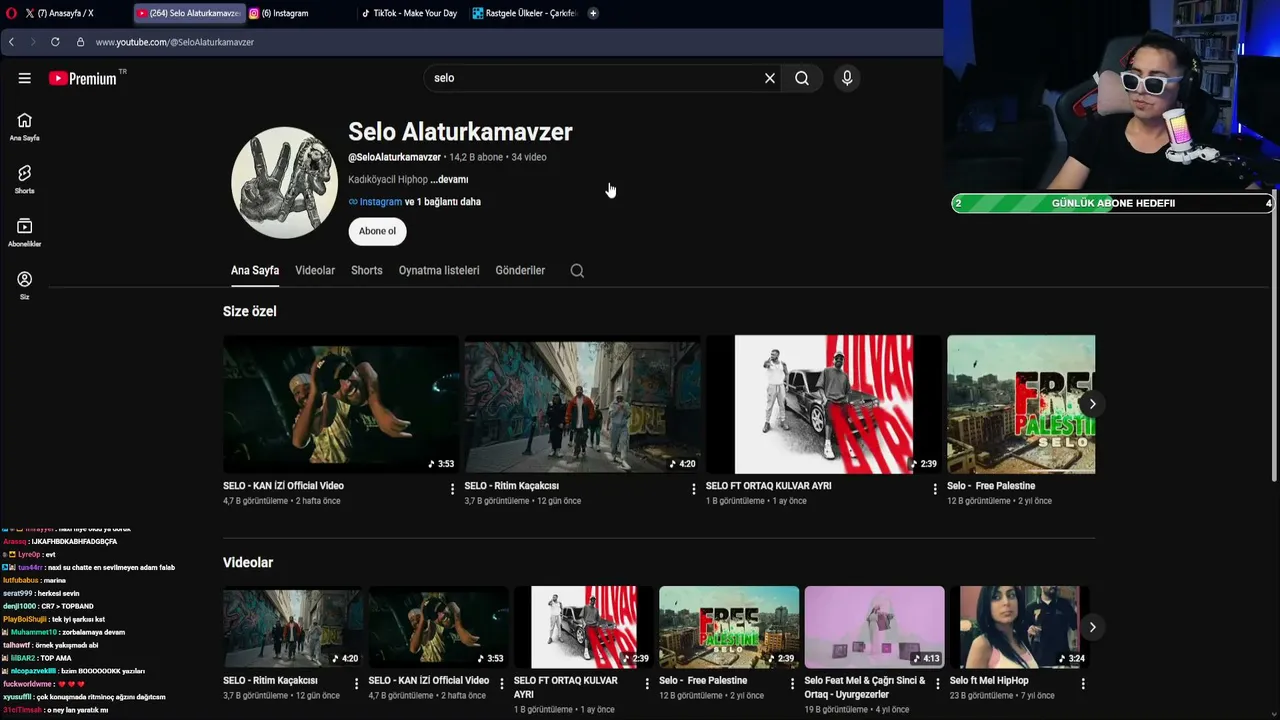Image resolution: width=1280 pixels, height=720 pixels.
Task: Subscribe with the Abone ol button
Action: (377, 231)
